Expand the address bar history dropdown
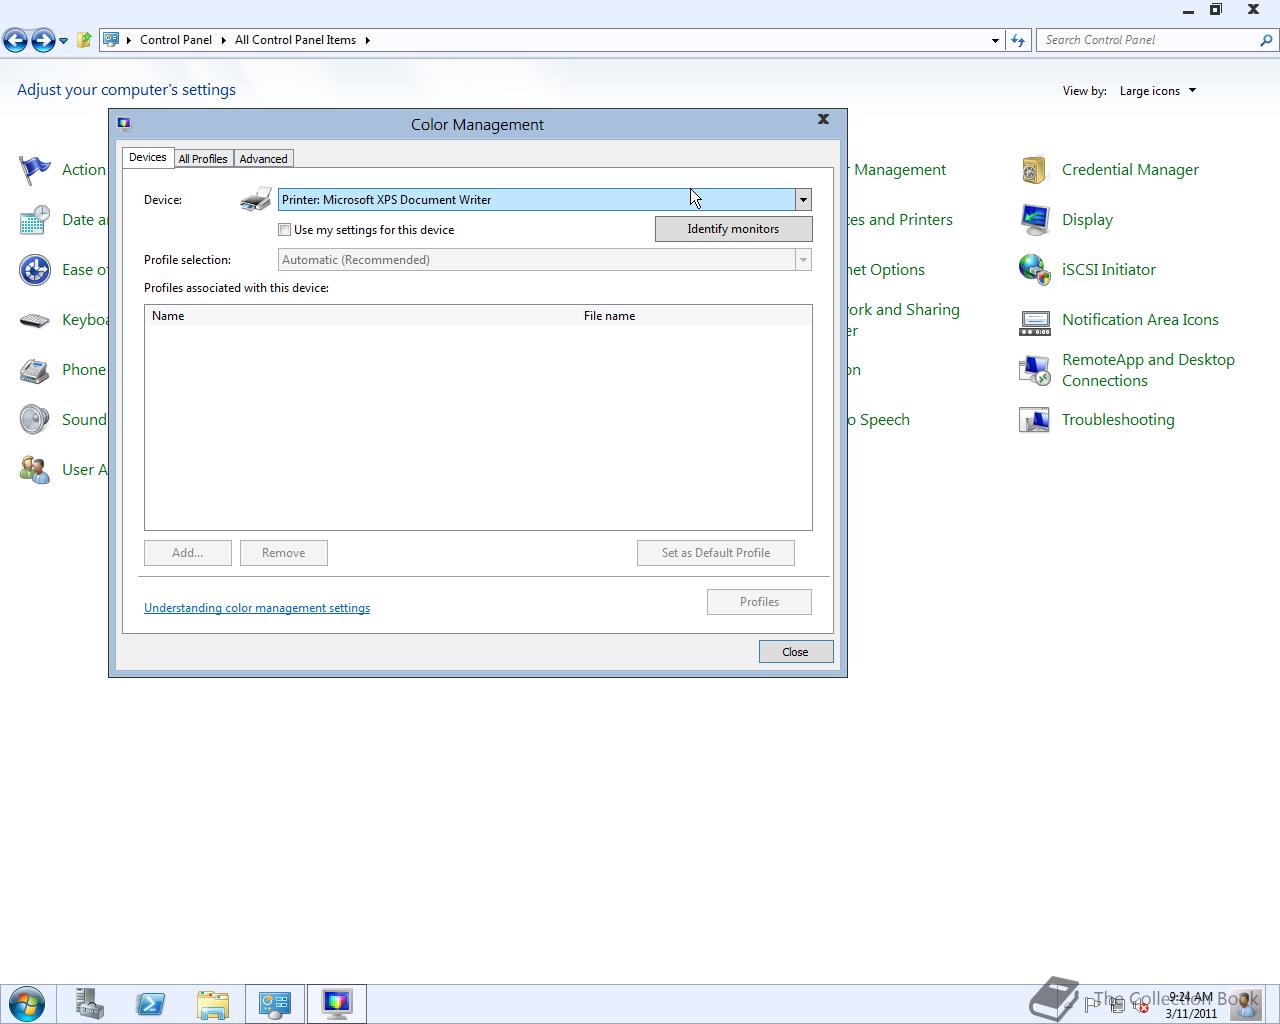 [995, 40]
